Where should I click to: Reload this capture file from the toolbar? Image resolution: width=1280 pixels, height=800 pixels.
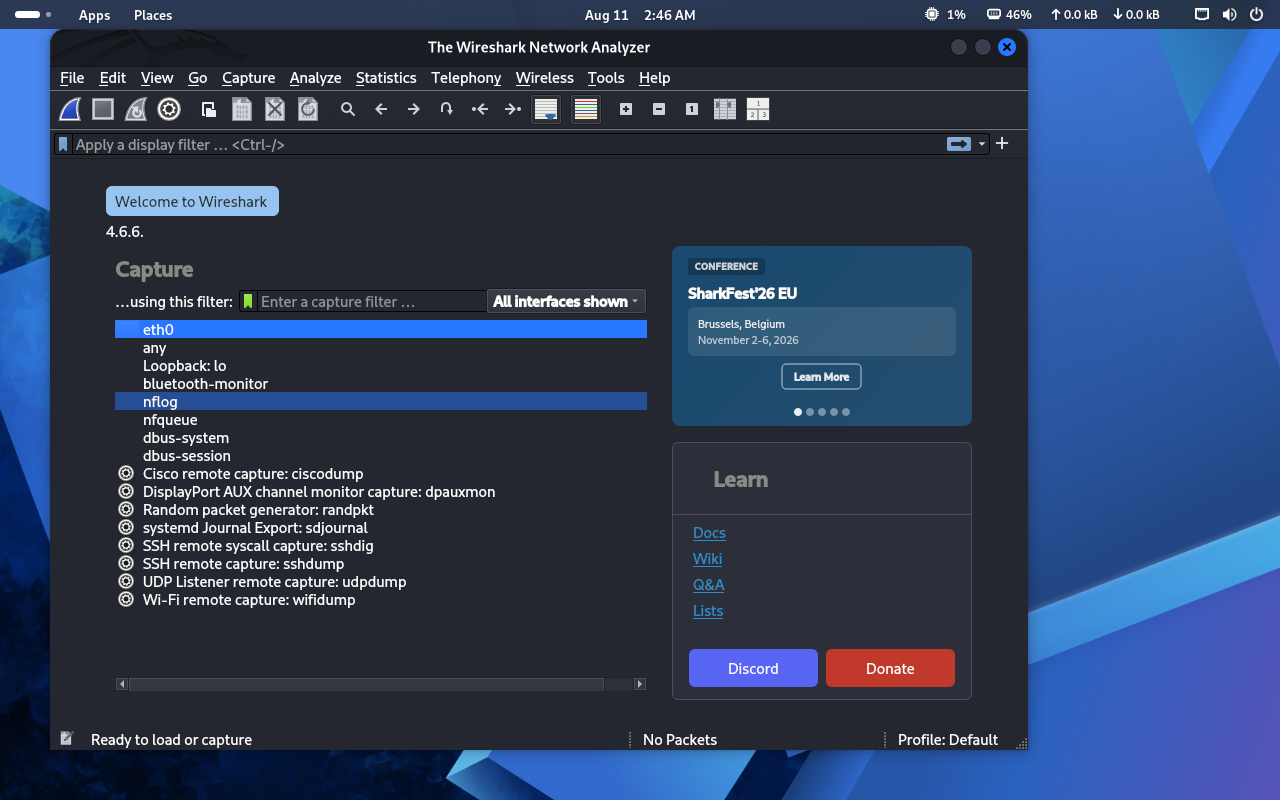click(x=308, y=109)
